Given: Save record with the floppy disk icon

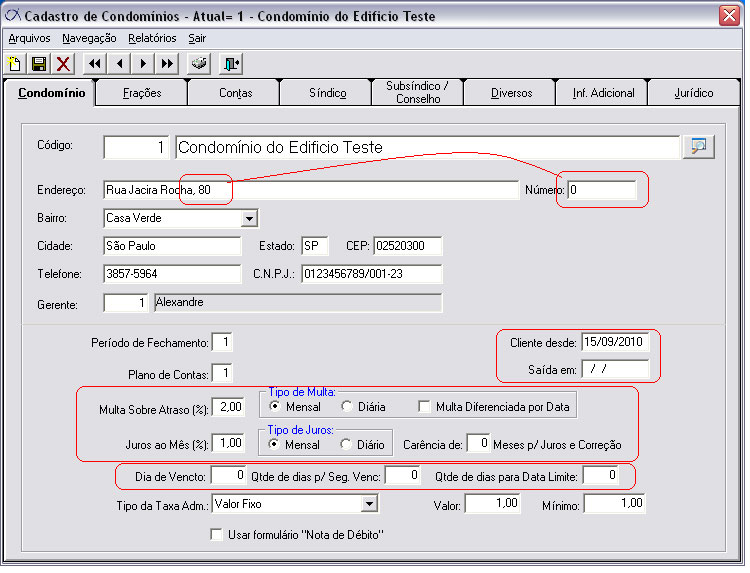Looking at the screenshot, I should pyautogui.click(x=39, y=64).
